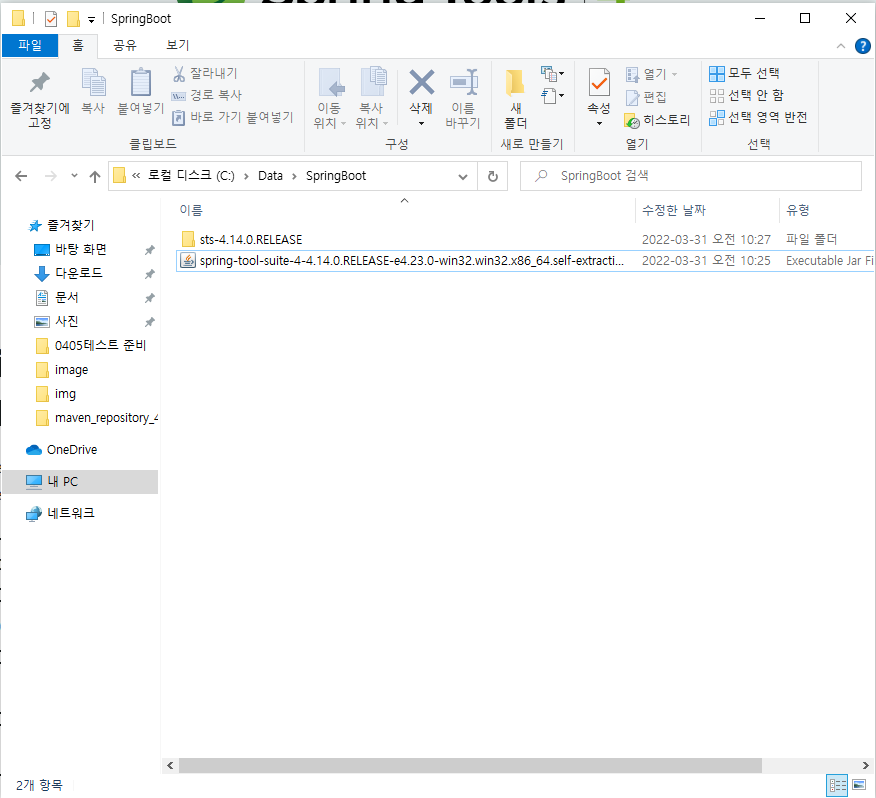Select 내 PC in navigation pane
The height and width of the screenshot is (798, 876).
tap(80, 482)
